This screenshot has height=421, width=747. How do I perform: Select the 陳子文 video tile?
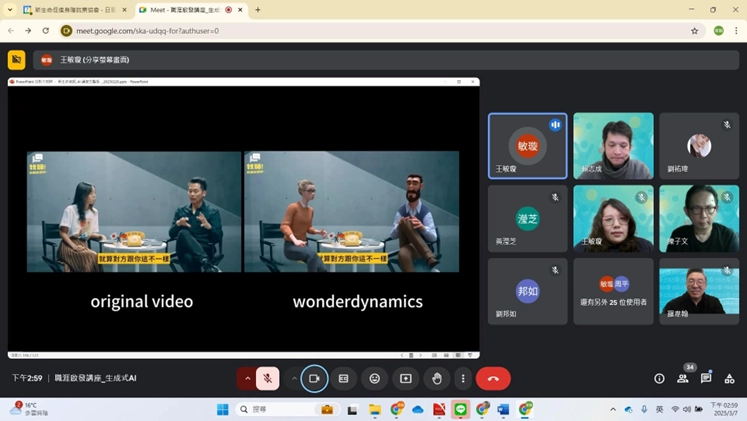699,219
